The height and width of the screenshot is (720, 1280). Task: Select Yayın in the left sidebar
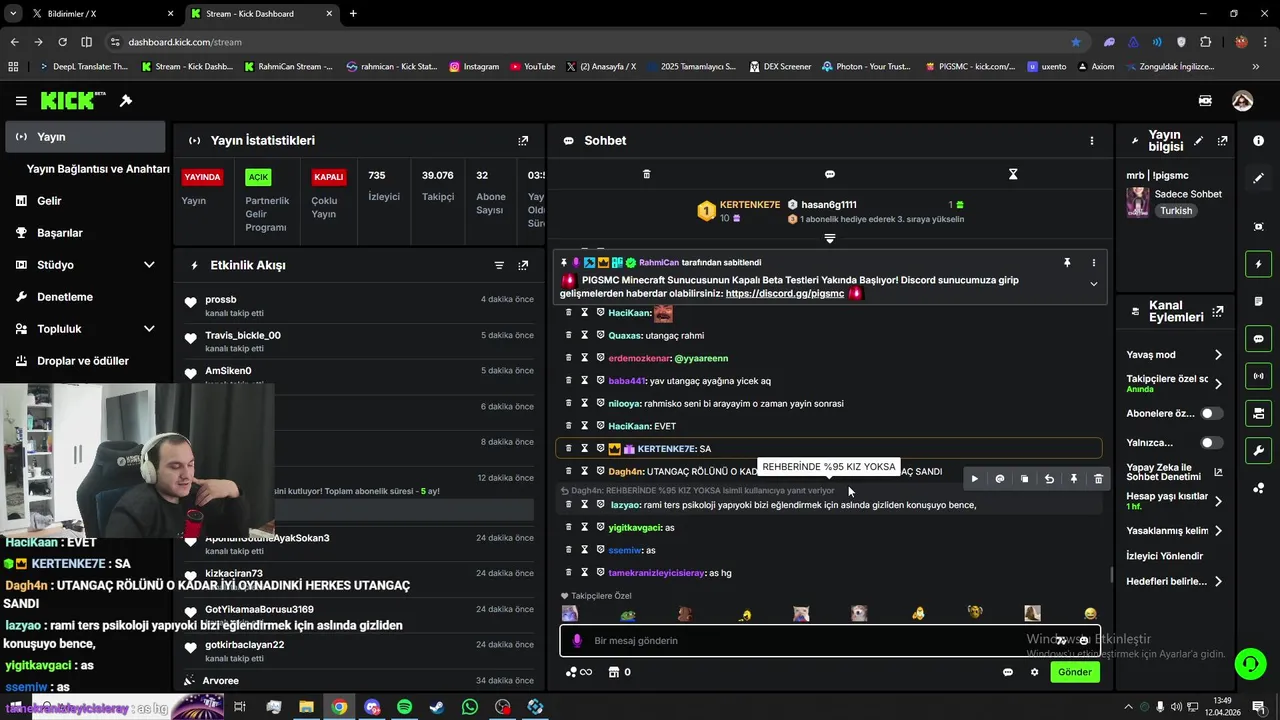click(85, 137)
